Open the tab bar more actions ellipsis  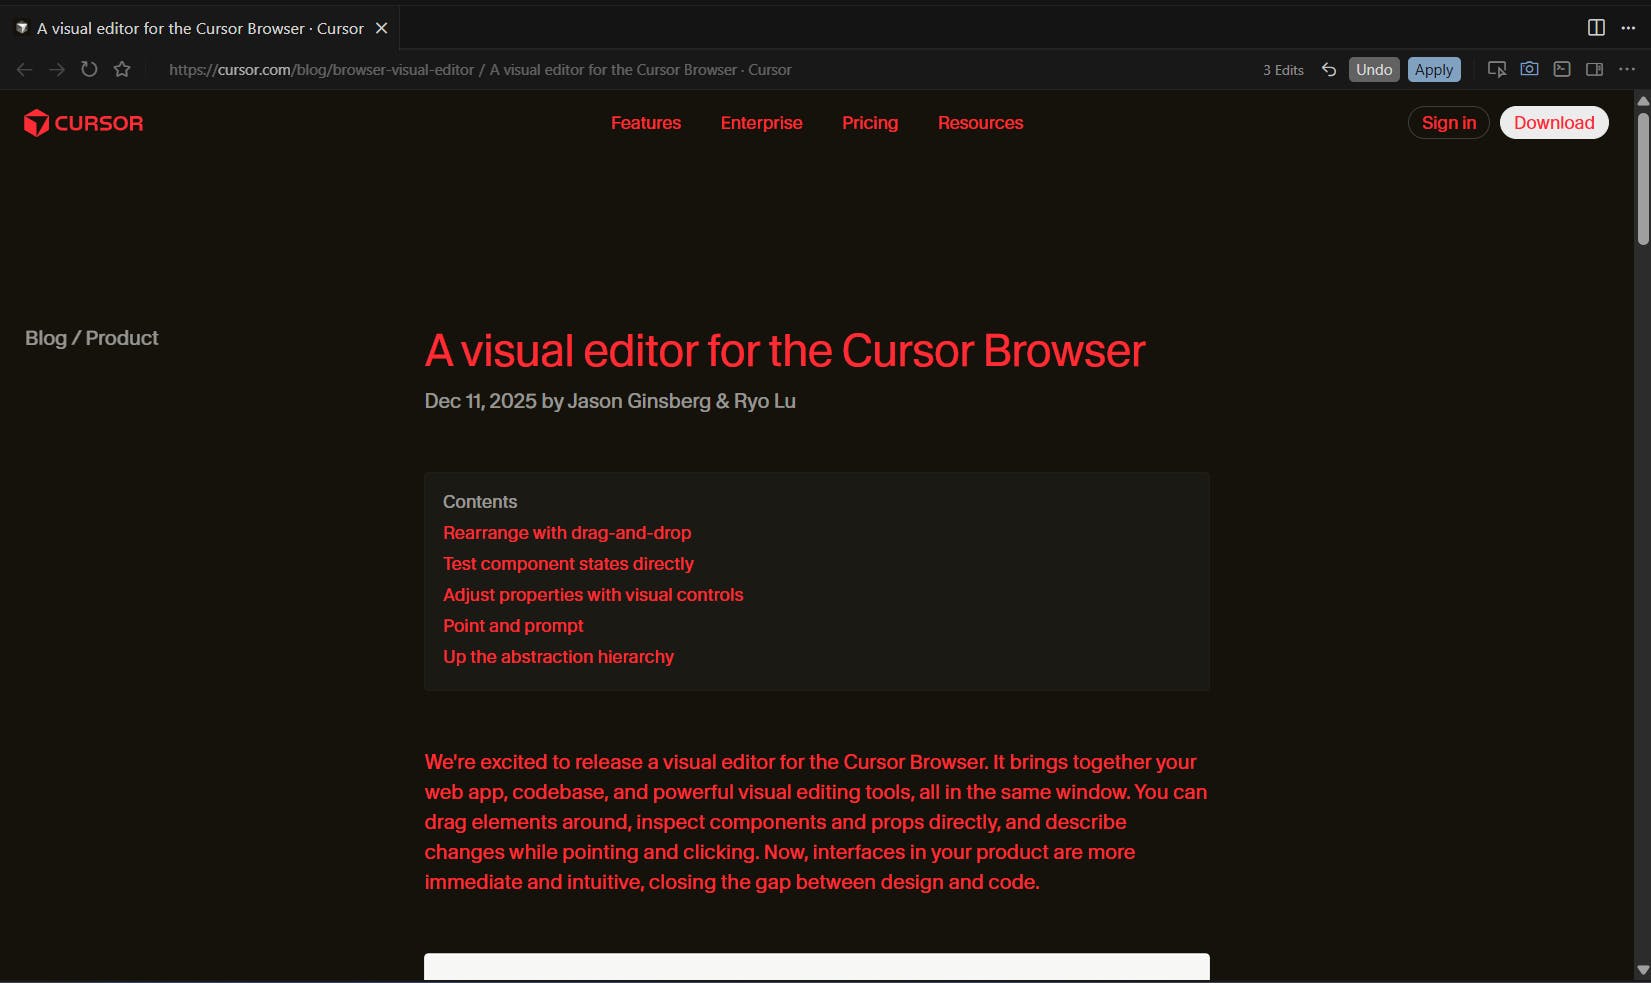[1628, 28]
